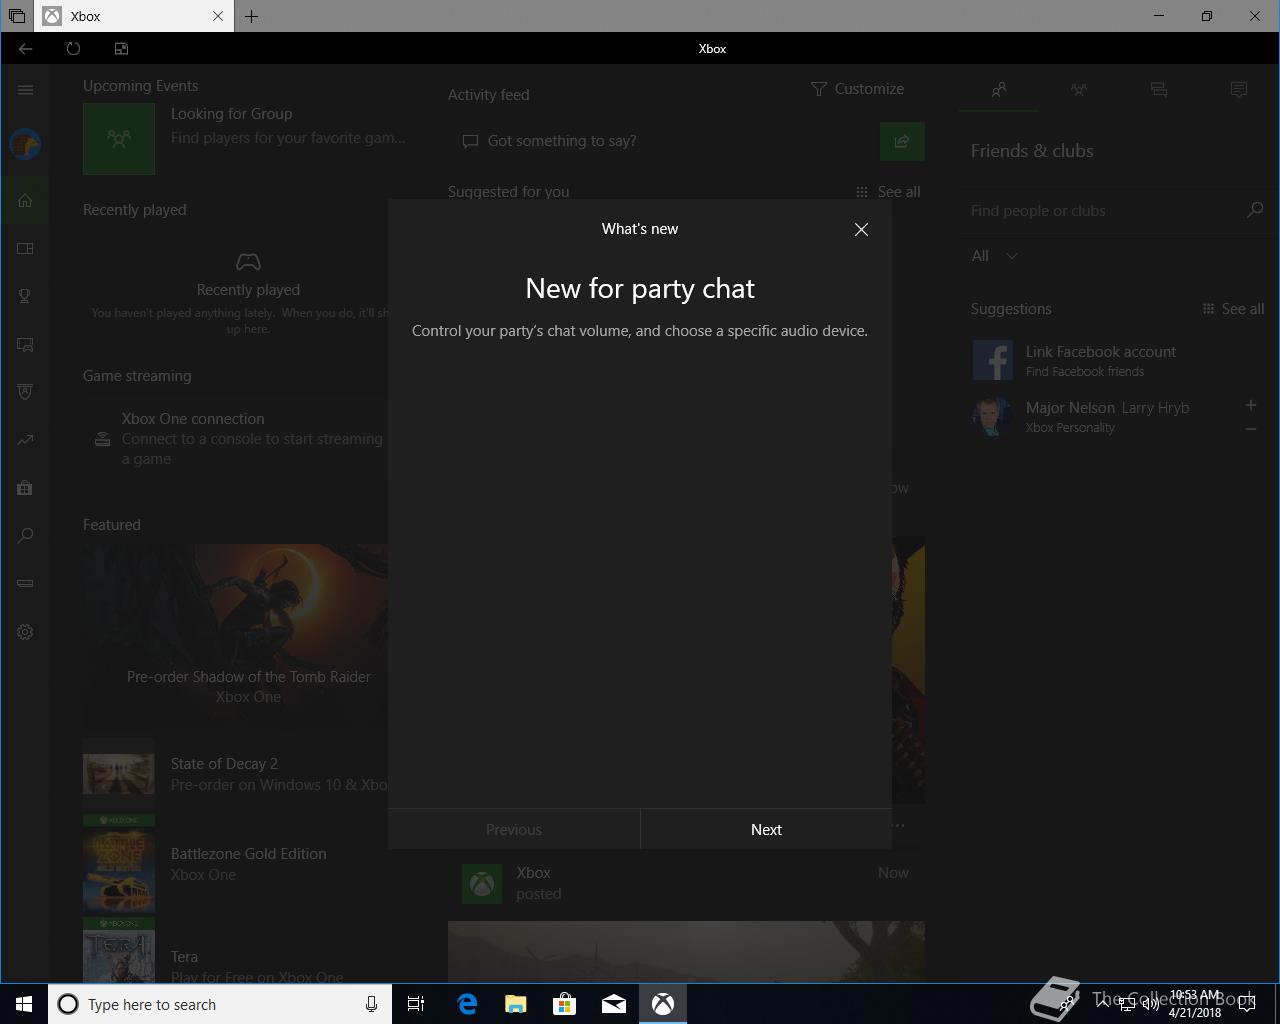This screenshot has height=1024, width=1280.
Task: Open Search magnifier in sidebar
Action: coord(25,536)
